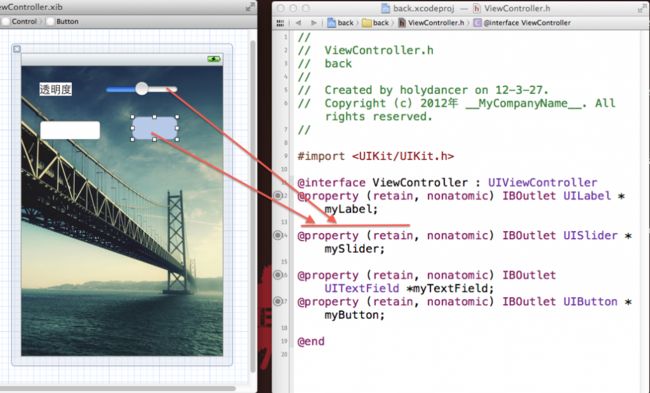Screen dimensions: 650x393
Task: Click the horizontal scrollbar under the canvas
Action: pyautogui.click(x=117, y=389)
